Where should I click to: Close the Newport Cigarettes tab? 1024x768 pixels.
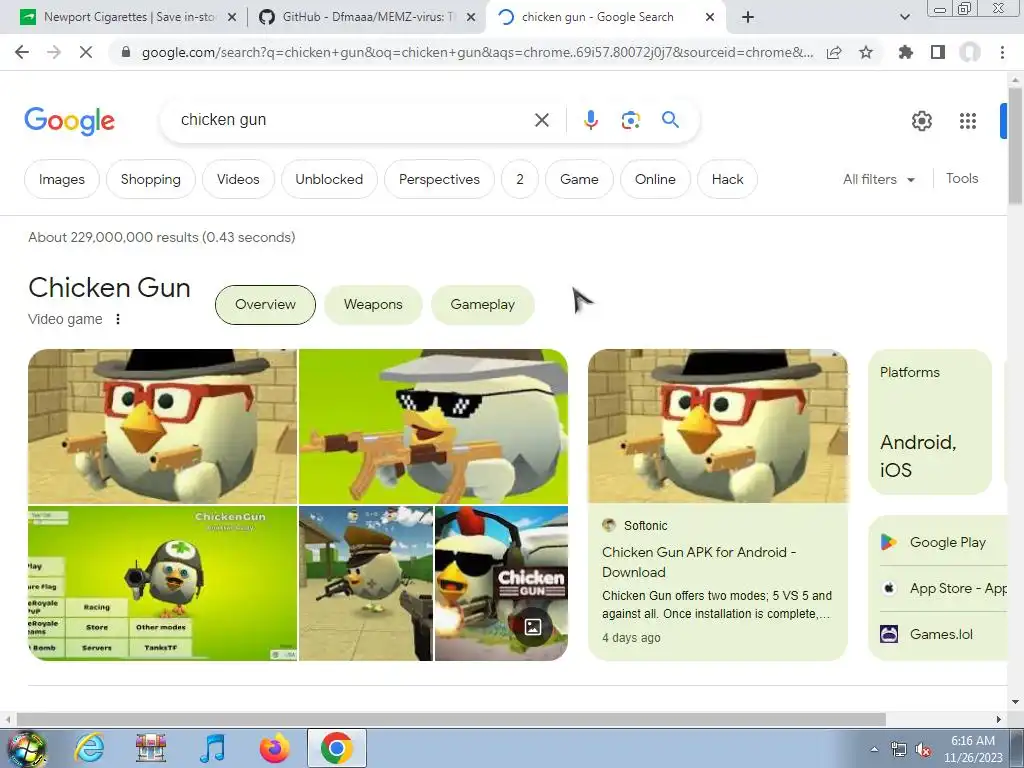232,18
